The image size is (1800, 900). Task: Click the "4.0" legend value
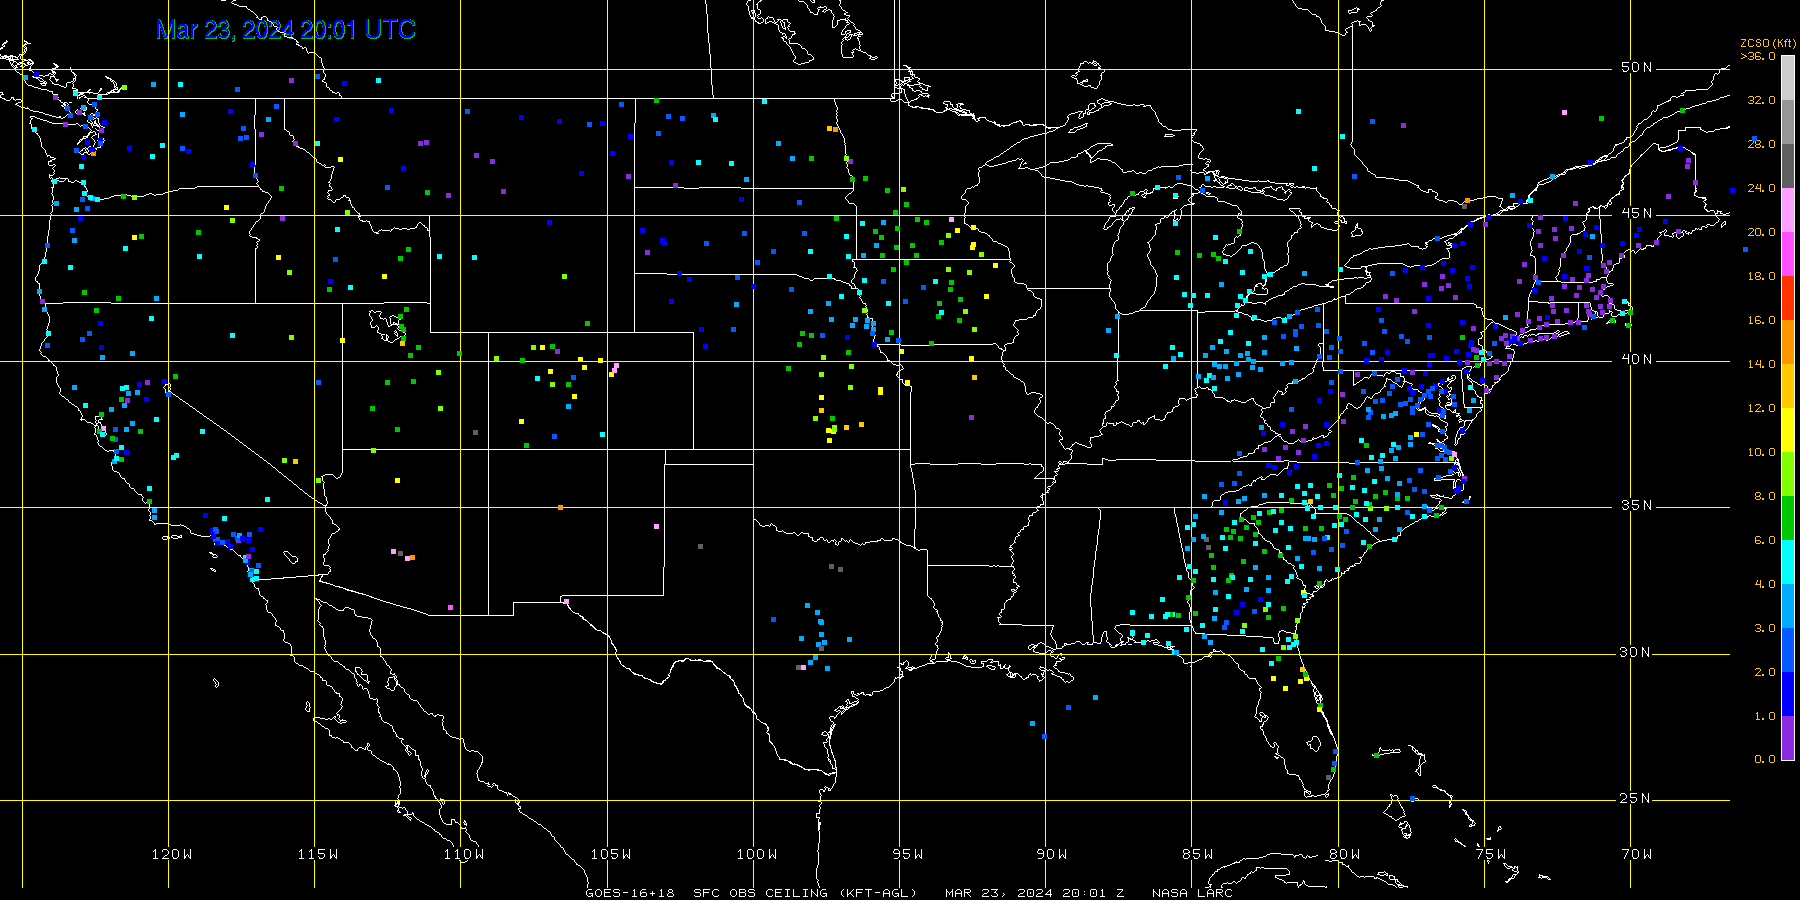tap(1765, 584)
